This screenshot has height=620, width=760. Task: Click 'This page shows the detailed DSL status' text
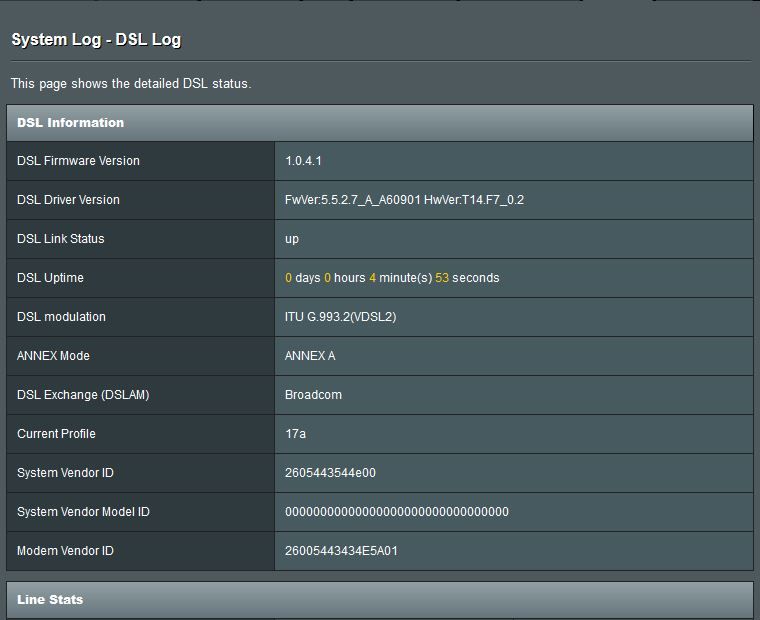point(131,83)
